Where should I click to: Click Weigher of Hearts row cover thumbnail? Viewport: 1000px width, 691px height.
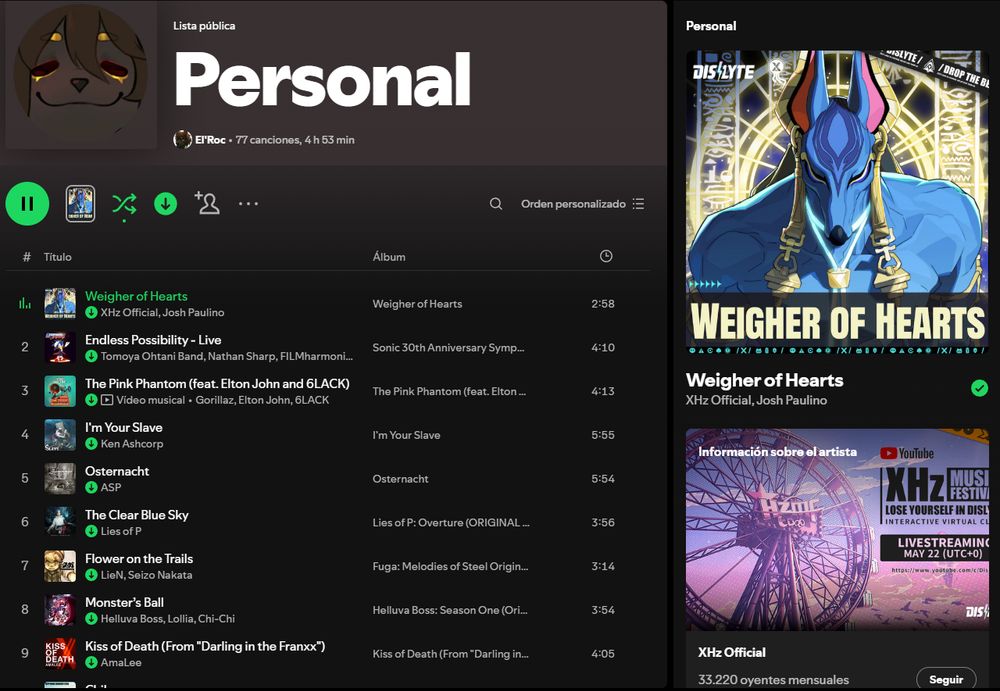click(60, 304)
